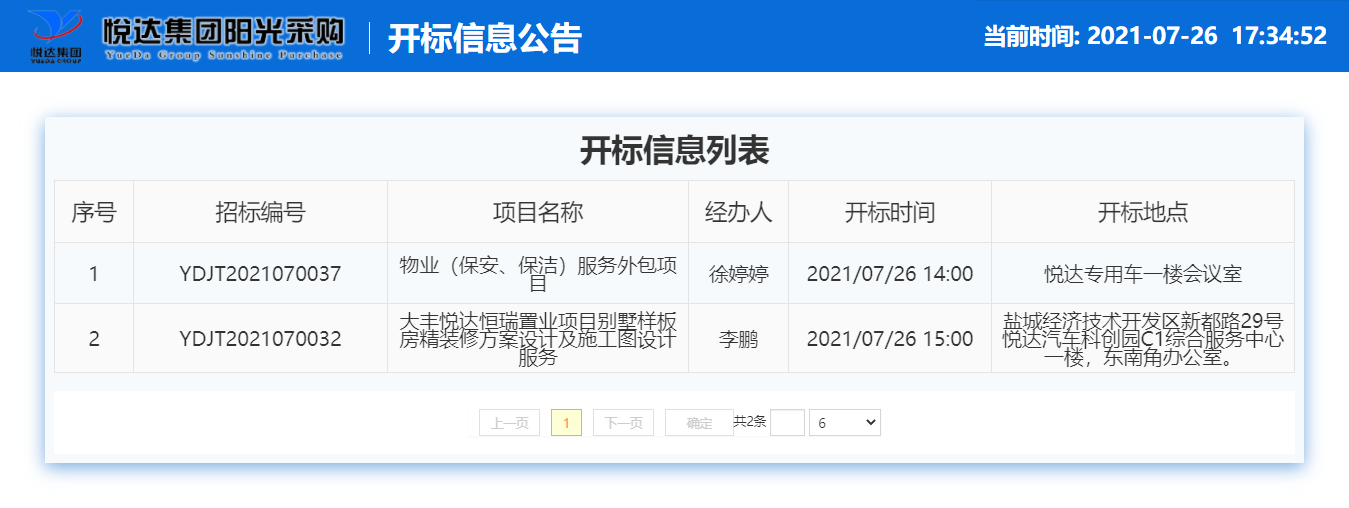The image size is (1349, 508).
Task: Click the 上一页 previous page button
Action: click(x=509, y=423)
